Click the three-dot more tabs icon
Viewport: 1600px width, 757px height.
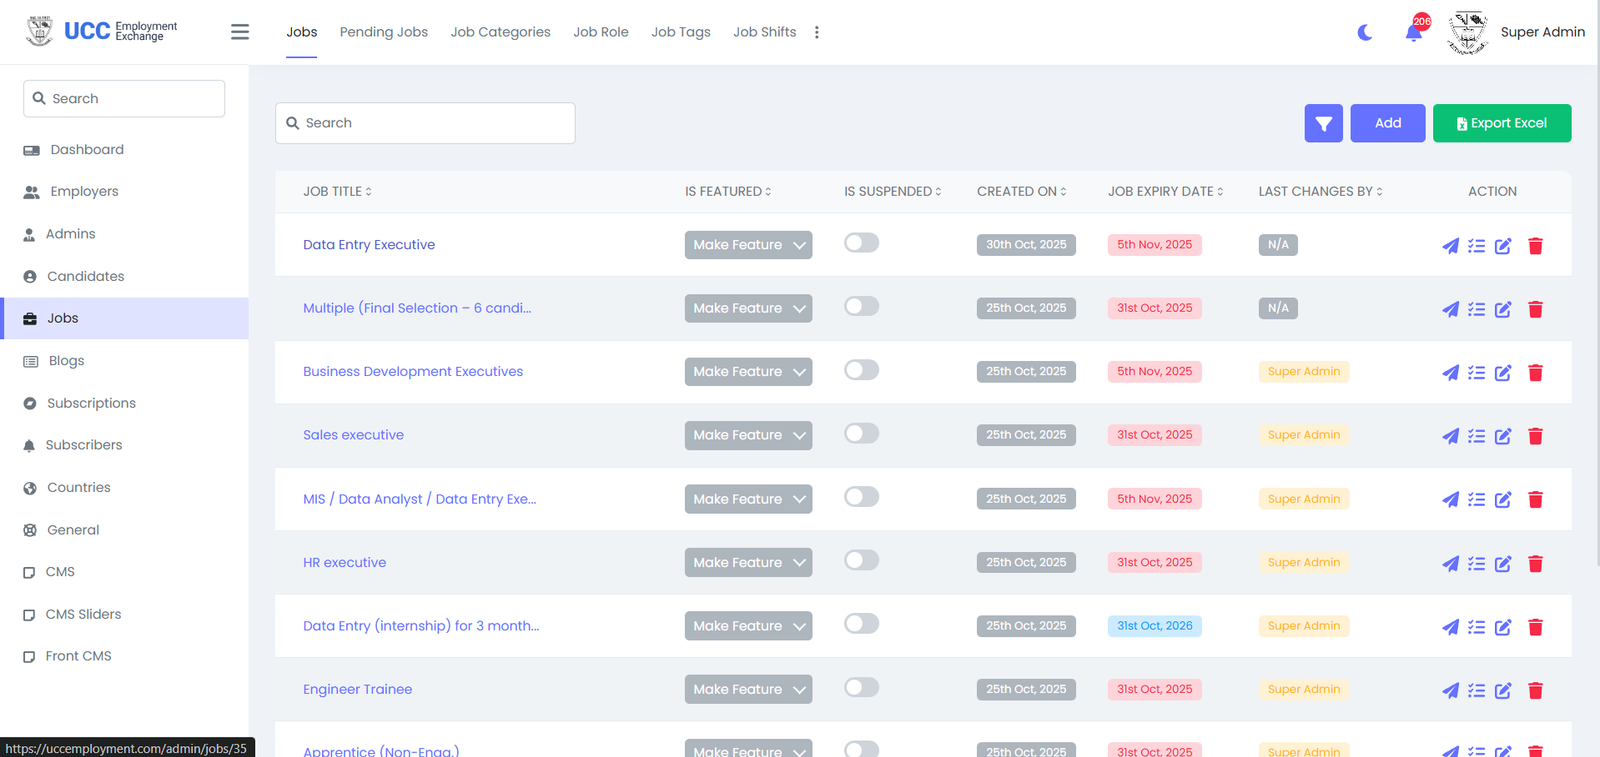point(817,32)
